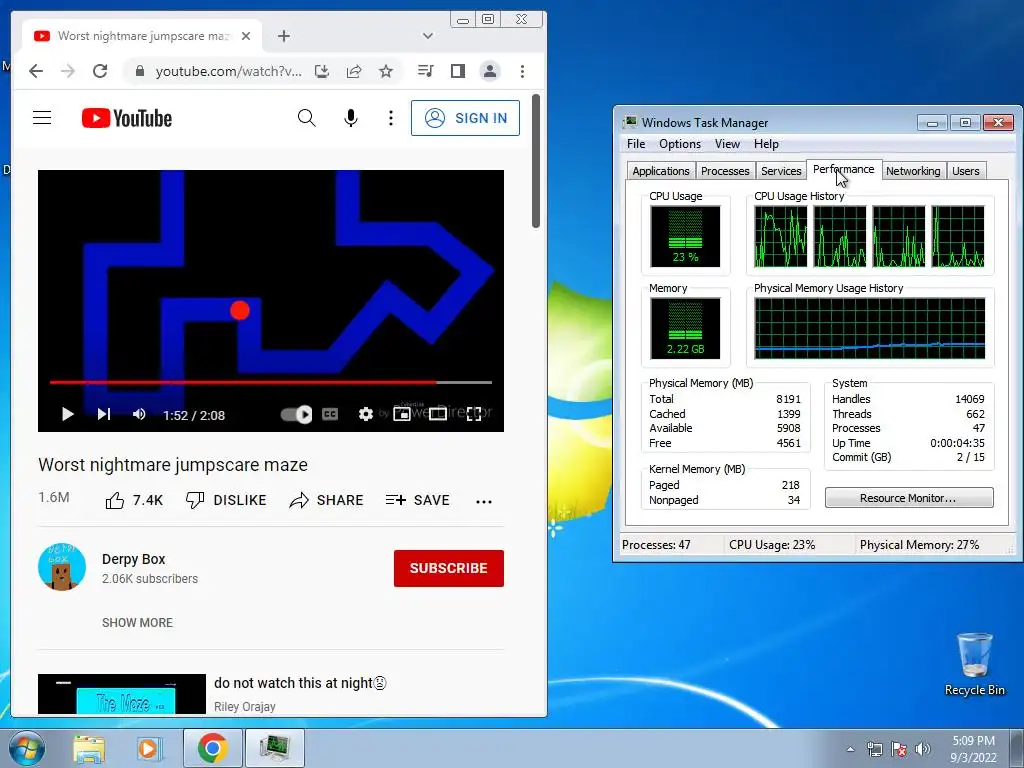The image size is (1024, 768).
Task: Click the YouTube logo
Action: 127,118
